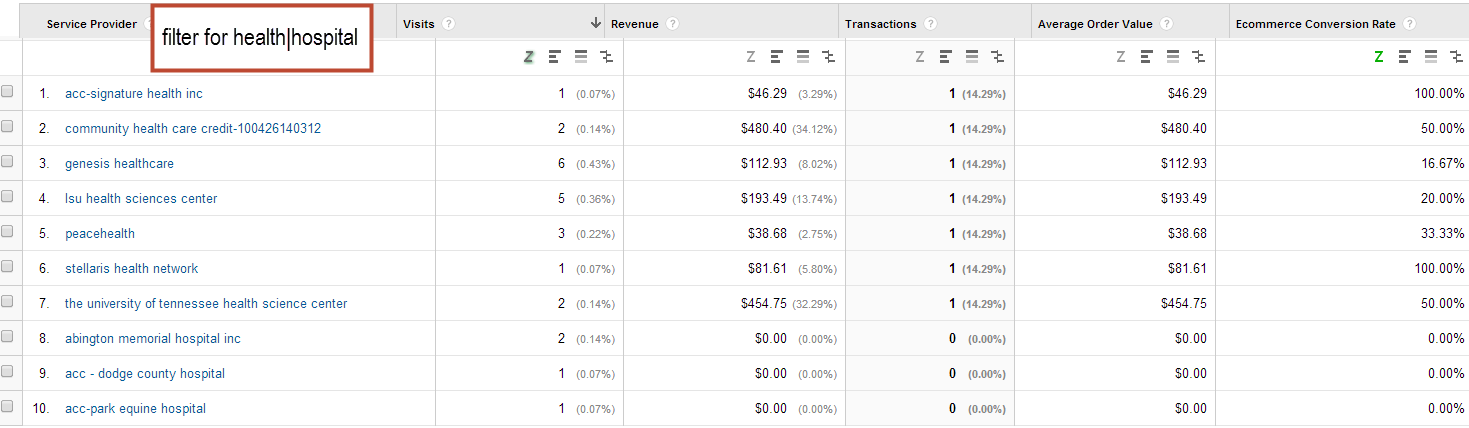This screenshot has width=1469, height=428.
Task: Sort by Average Order Value header
Action: (1095, 24)
